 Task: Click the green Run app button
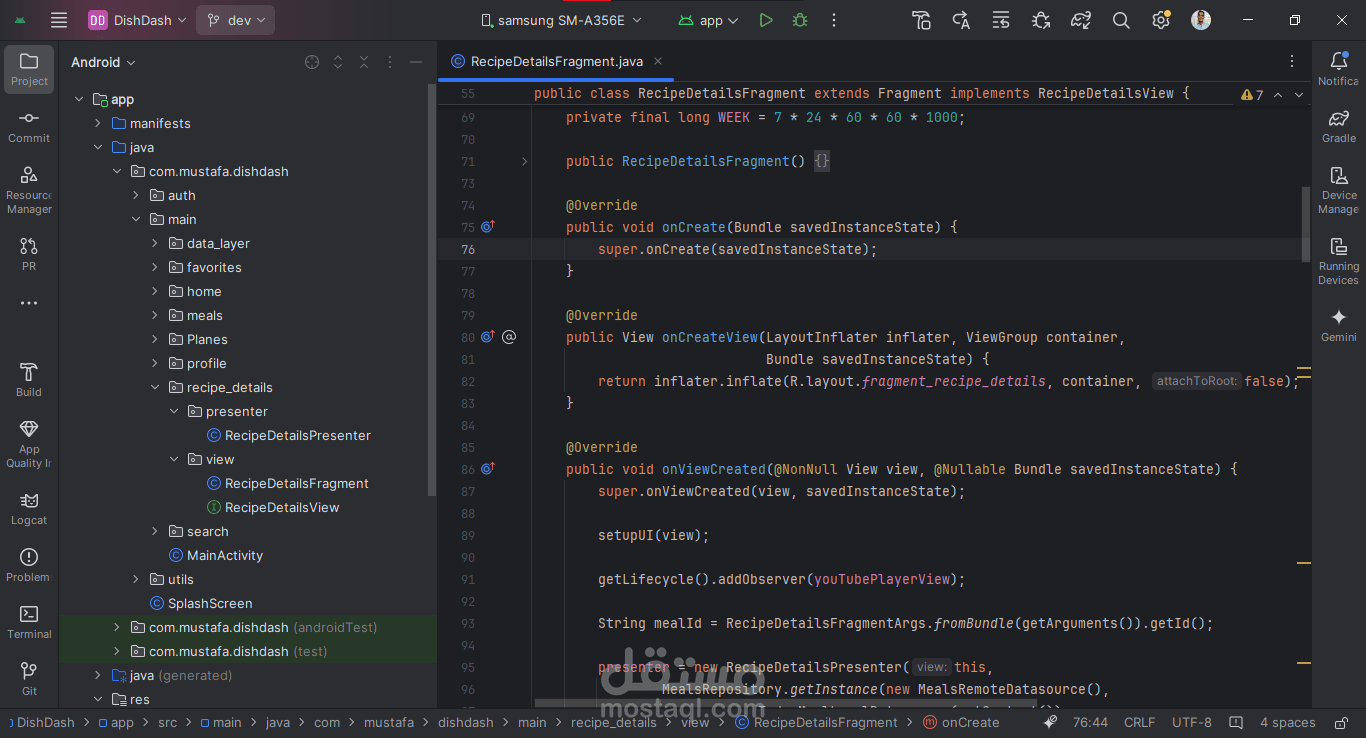click(x=766, y=20)
